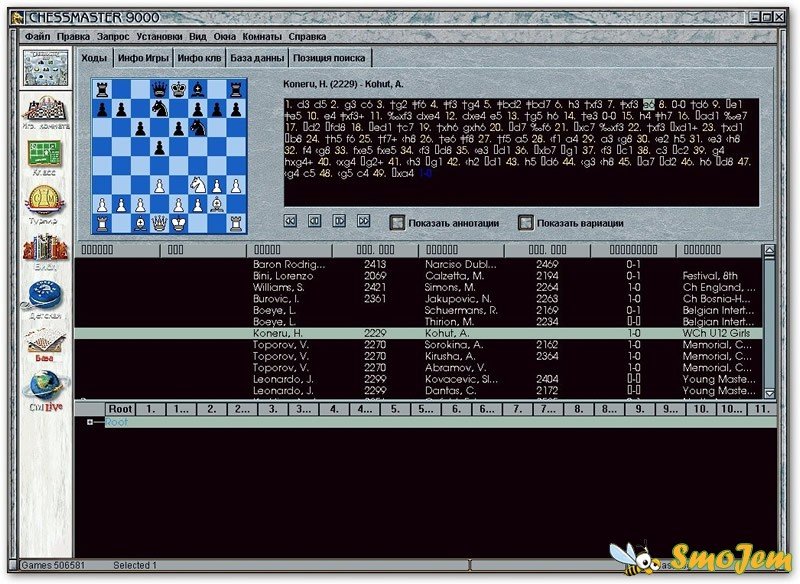Click the game list scrollbar down arrow

tap(769, 393)
